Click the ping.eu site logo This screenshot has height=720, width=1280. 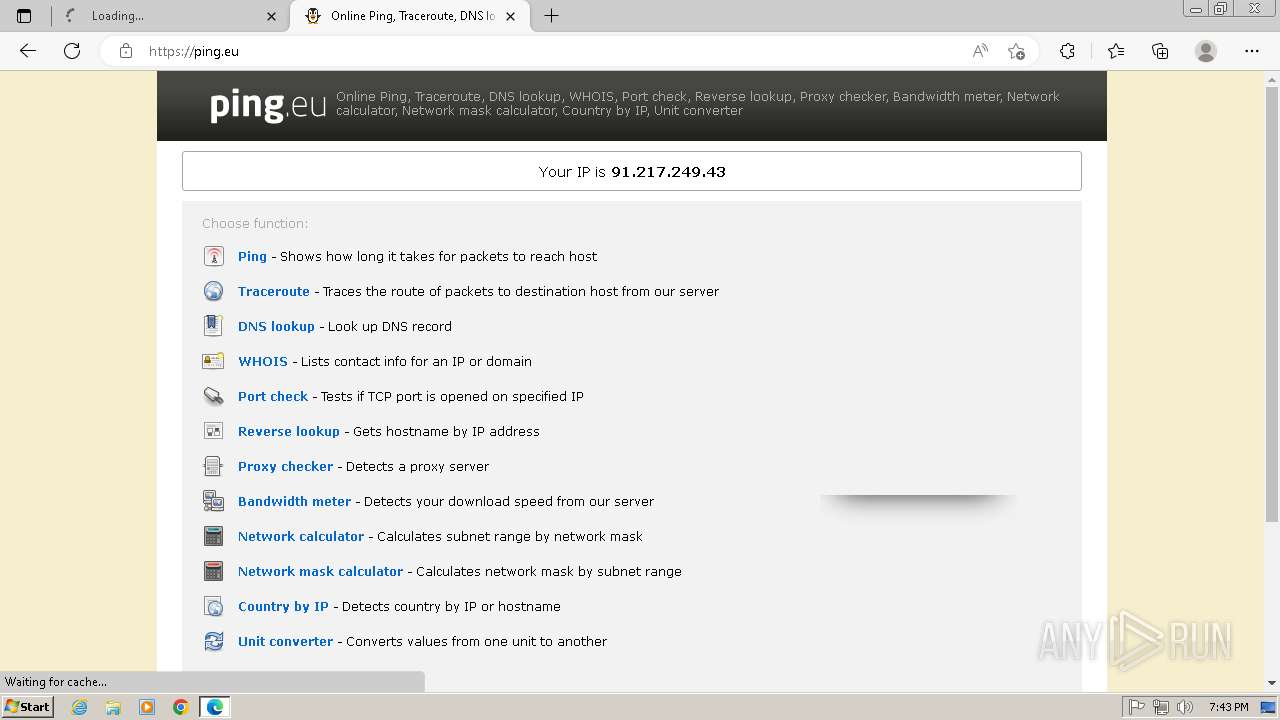tap(268, 105)
